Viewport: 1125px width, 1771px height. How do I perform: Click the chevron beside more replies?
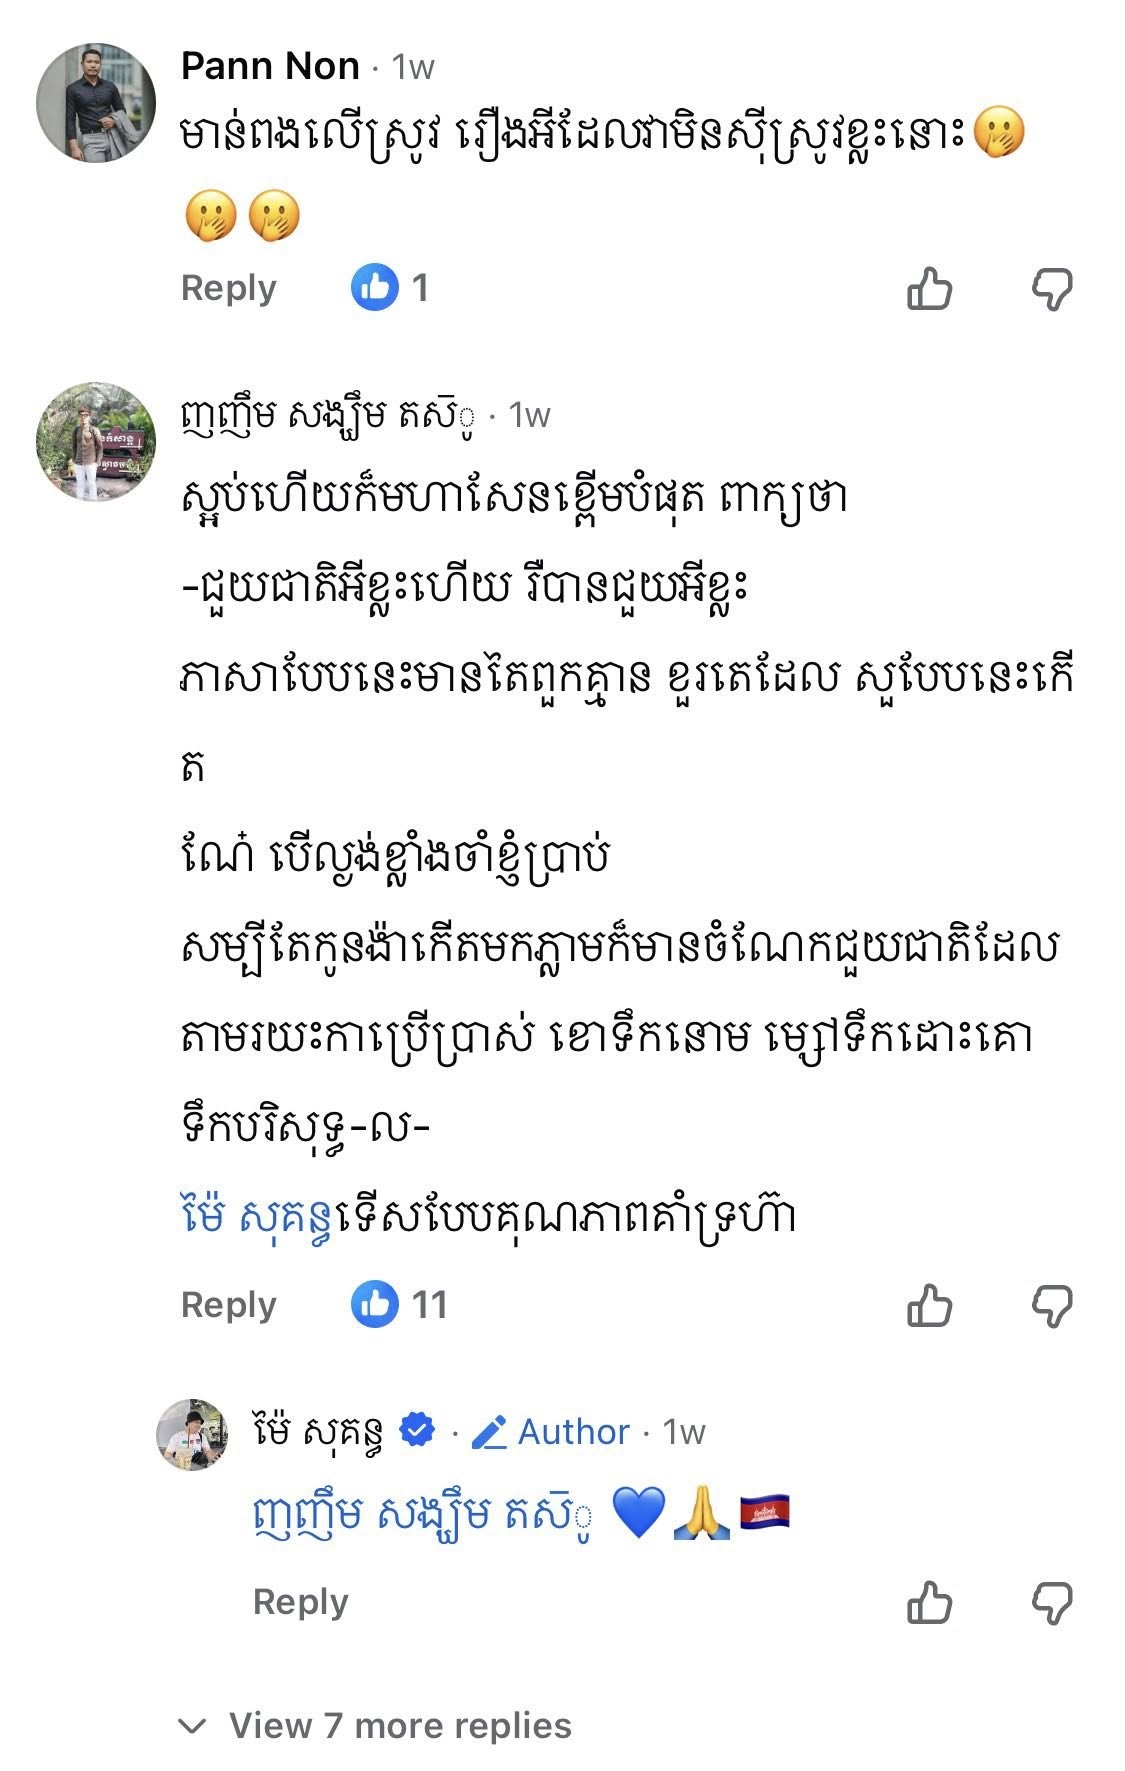coord(191,1726)
